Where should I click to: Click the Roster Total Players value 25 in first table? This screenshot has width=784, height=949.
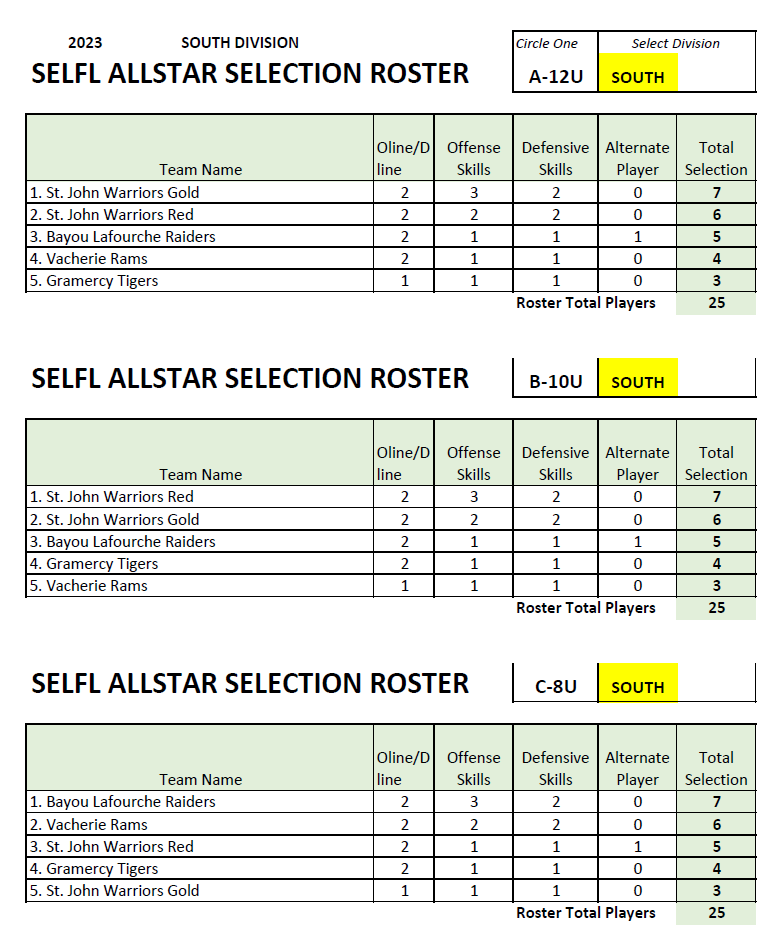click(x=716, y=303)
